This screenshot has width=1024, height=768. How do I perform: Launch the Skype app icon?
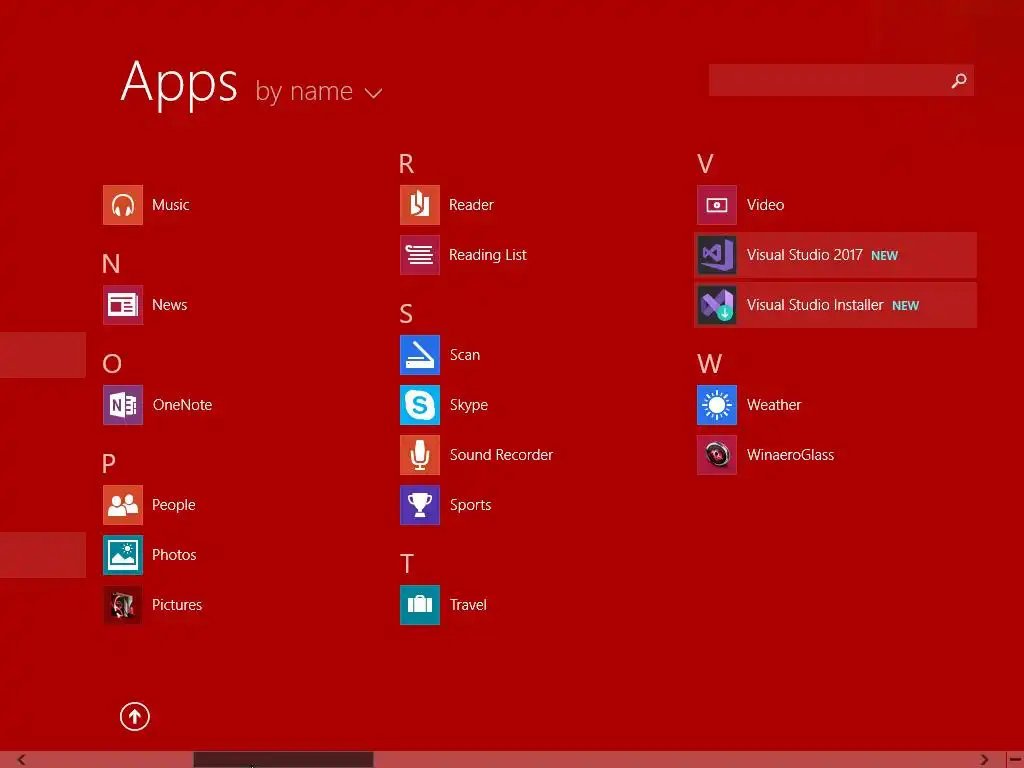click(420, 405)
